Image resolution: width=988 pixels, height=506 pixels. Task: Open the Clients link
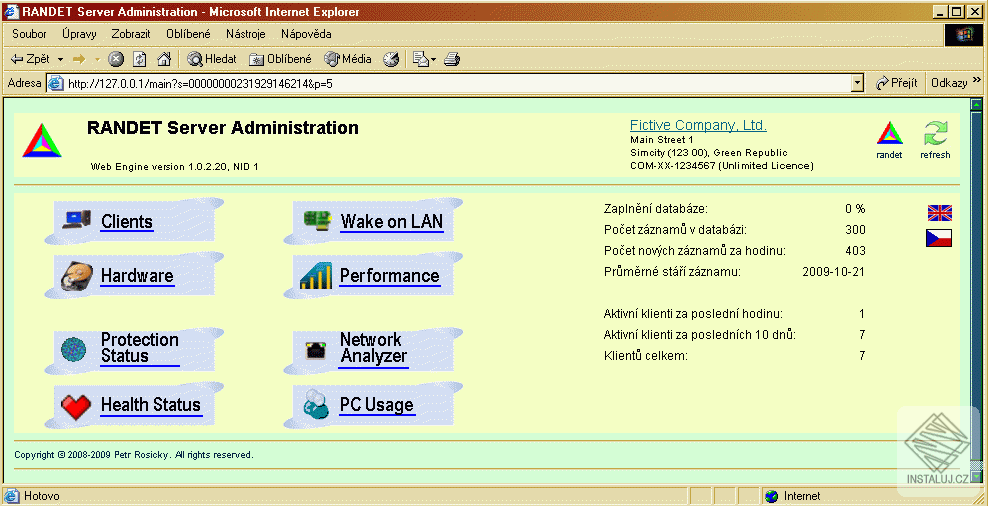(127, 222)
